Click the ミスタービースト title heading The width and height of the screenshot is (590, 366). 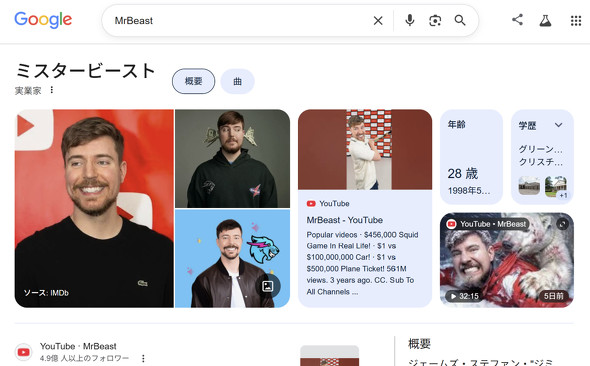[85, 71]
